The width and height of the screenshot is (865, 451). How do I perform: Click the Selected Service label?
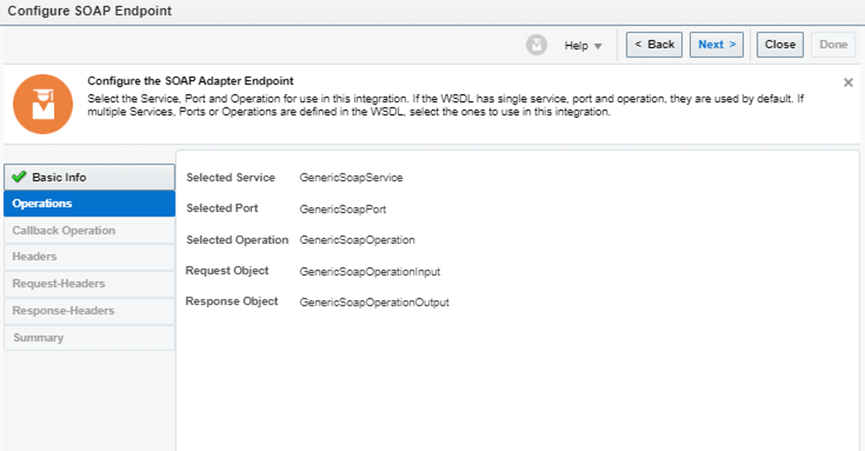click(231, 178)
